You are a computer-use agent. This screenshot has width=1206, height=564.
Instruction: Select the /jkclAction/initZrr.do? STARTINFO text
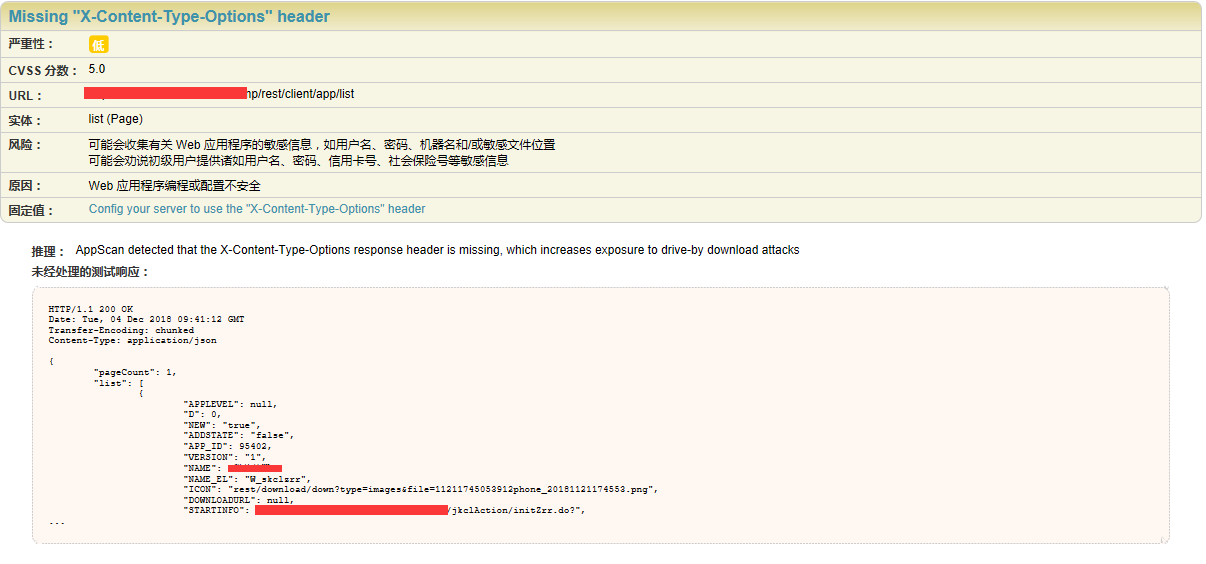point(516,510)
